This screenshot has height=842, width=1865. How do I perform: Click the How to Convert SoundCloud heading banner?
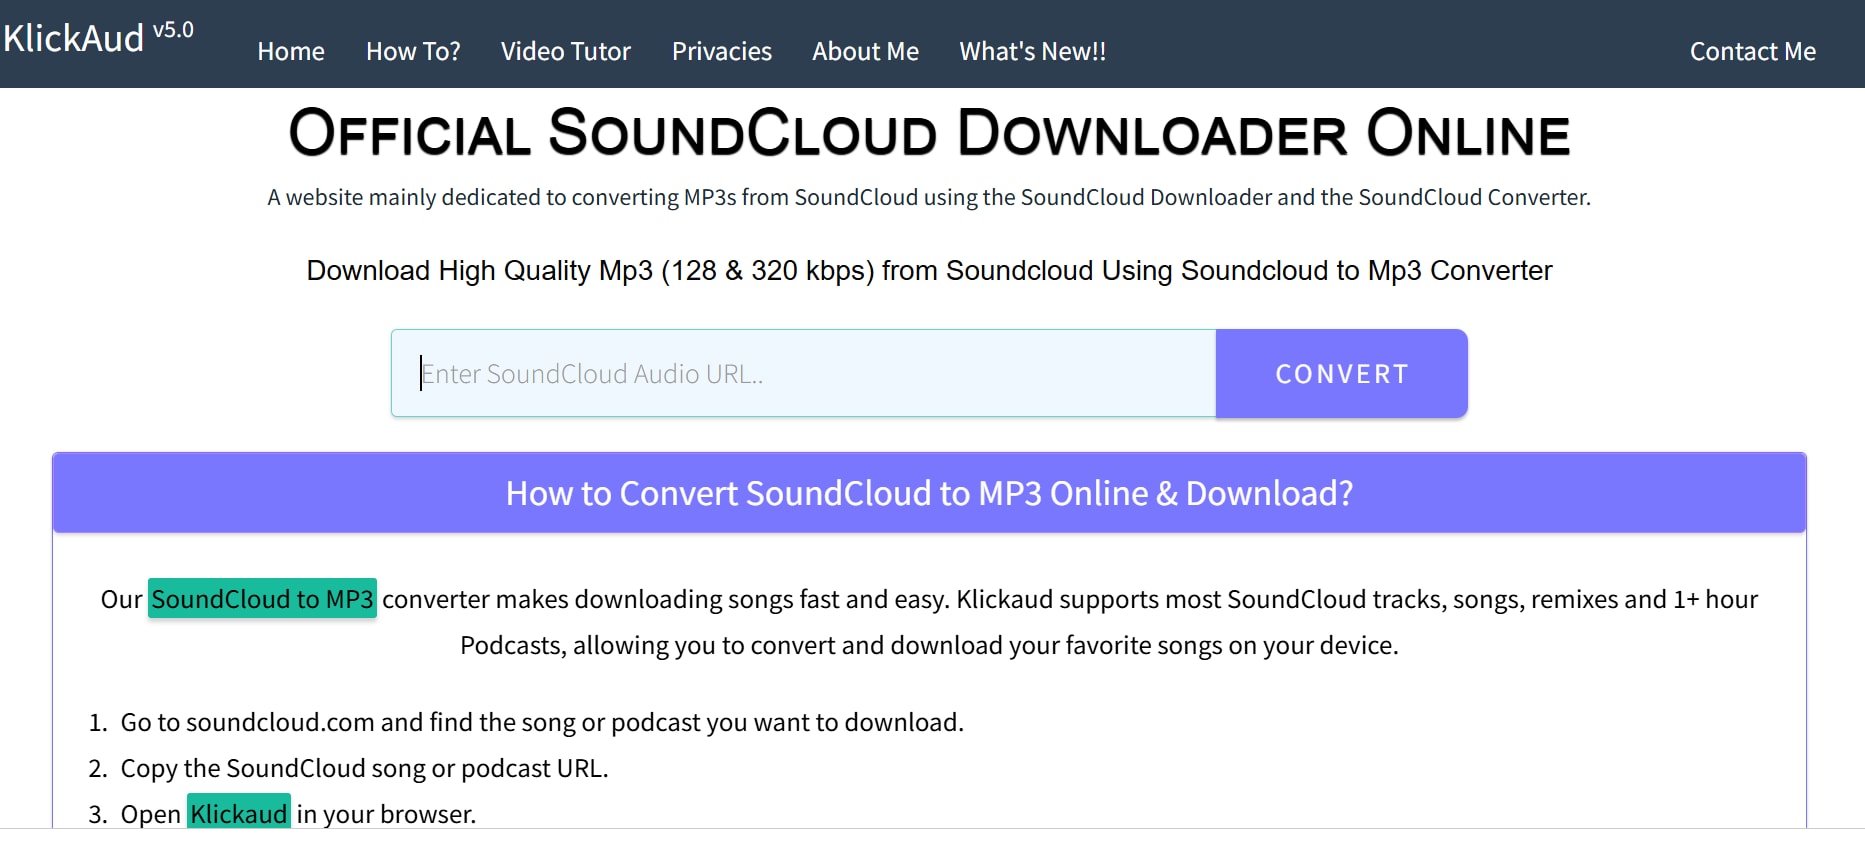tap(929, 493)
